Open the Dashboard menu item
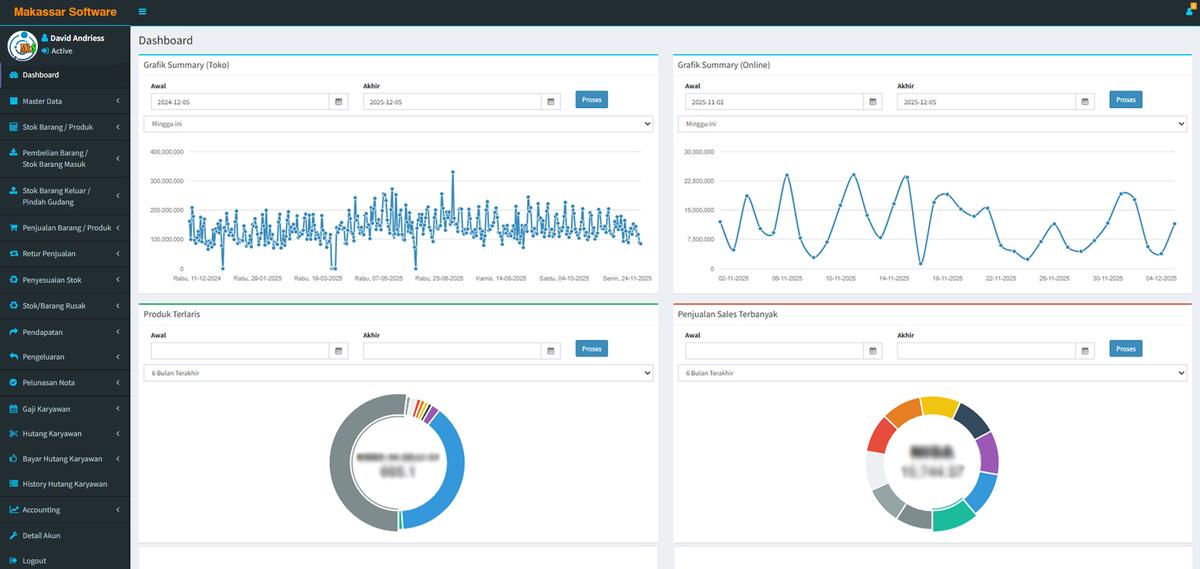The image size is (1200, 569). [40, 75]
